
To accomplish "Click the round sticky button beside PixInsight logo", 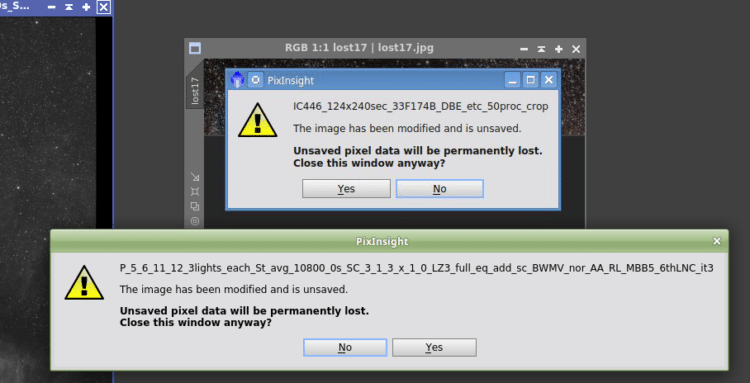I will coord(255,80).
